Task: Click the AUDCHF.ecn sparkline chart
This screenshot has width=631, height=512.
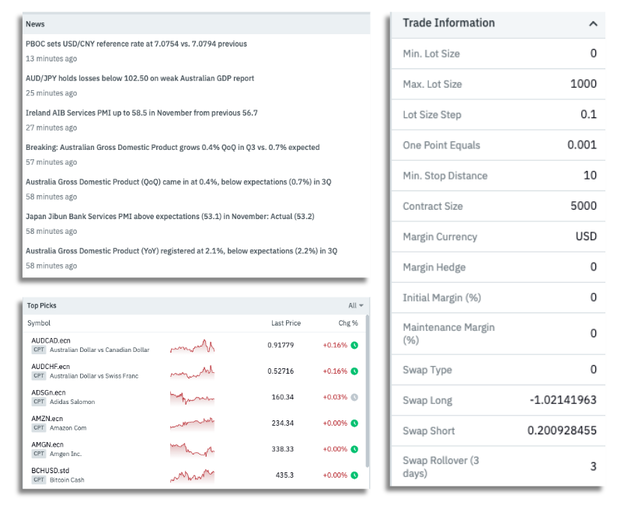Action: [x=192, y=372]
